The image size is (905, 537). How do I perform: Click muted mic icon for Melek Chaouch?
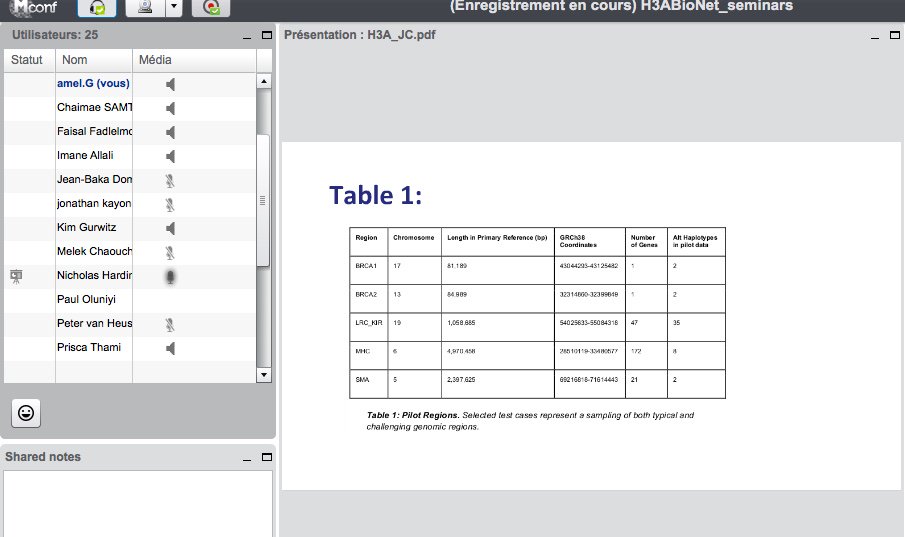coord(170,252)
